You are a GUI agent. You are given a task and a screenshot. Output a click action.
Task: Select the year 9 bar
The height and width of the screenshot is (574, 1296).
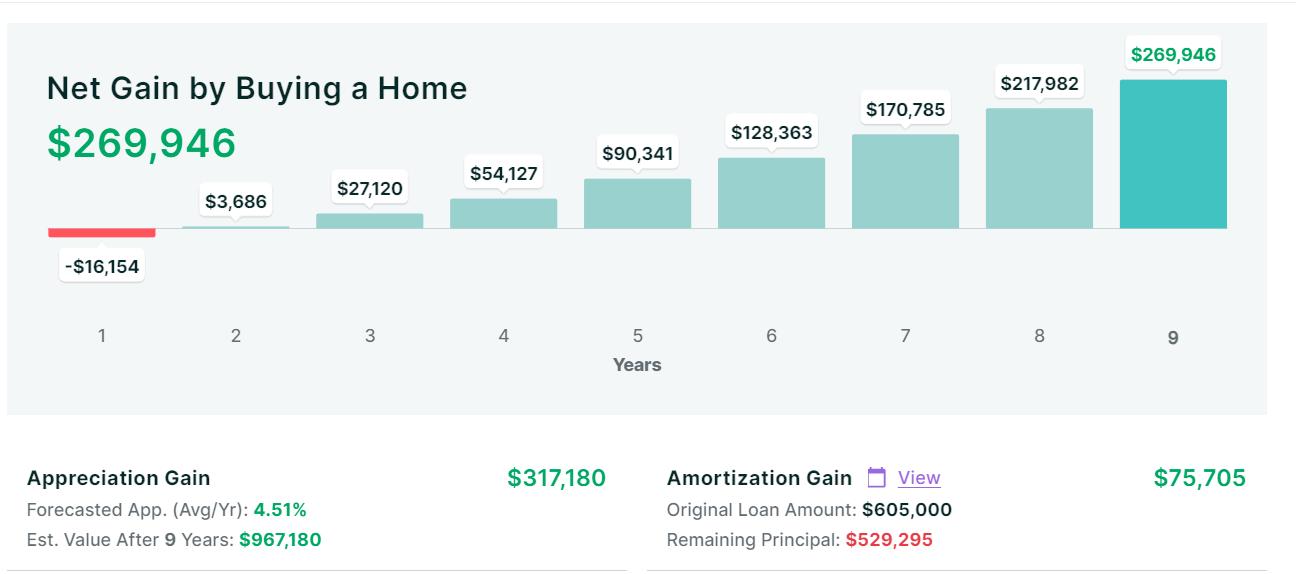pyautogui.click(x=1173, y=154)
